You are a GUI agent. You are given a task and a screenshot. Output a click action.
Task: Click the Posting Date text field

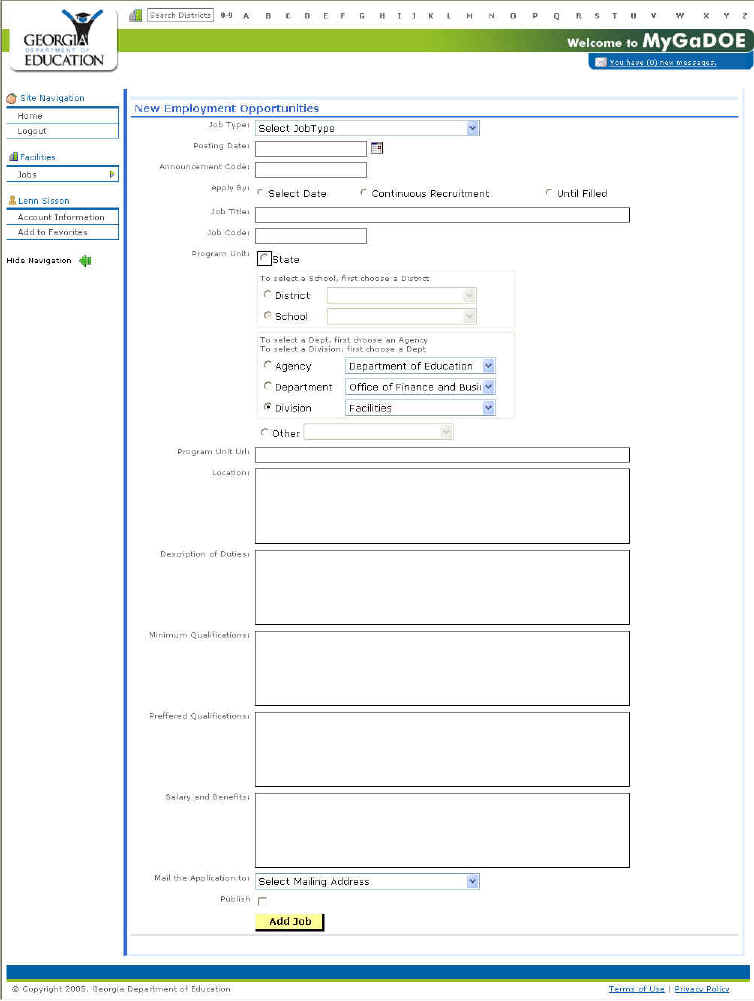click(x=311, y=149)
